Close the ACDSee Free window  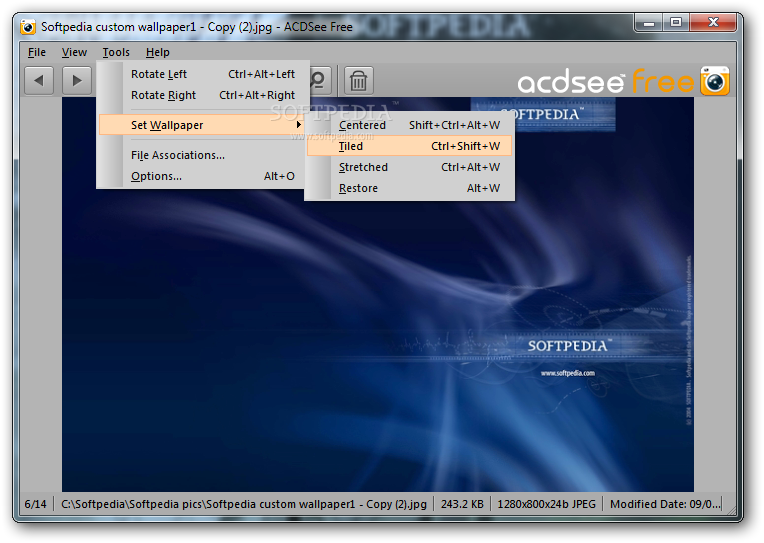pos(713,23)
